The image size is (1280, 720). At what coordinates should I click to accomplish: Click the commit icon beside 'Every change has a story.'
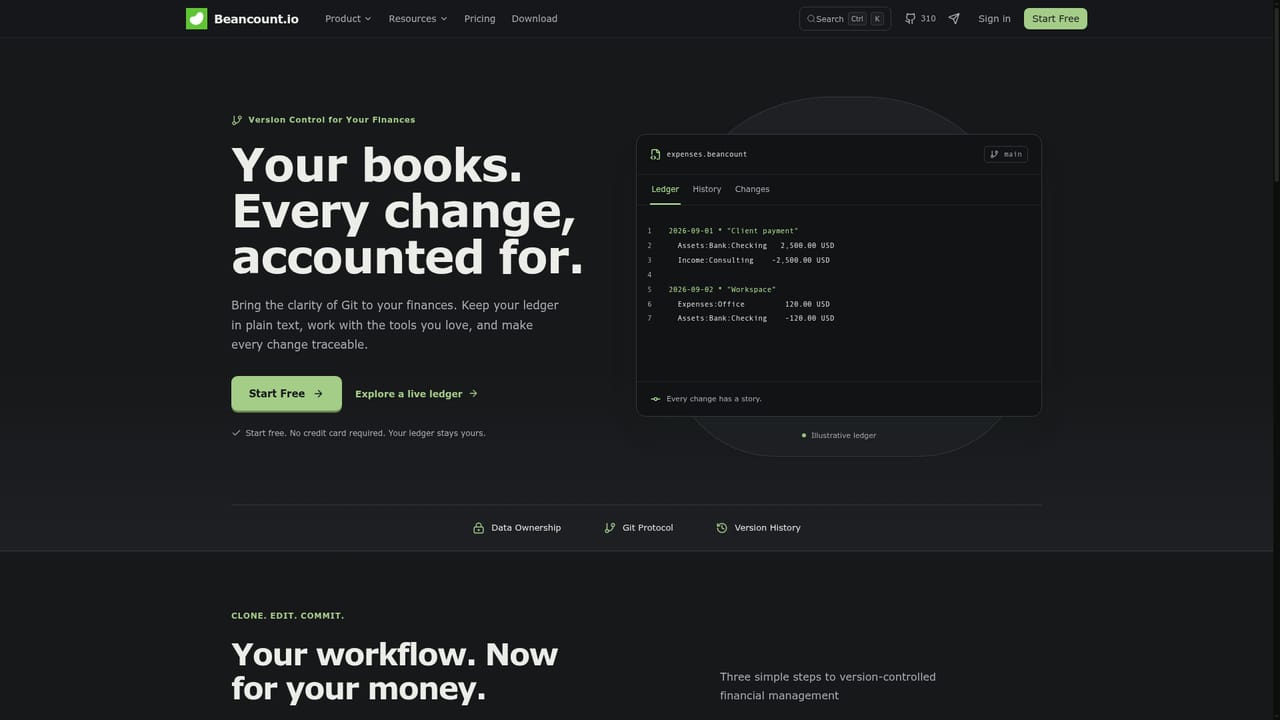point(655,399)
